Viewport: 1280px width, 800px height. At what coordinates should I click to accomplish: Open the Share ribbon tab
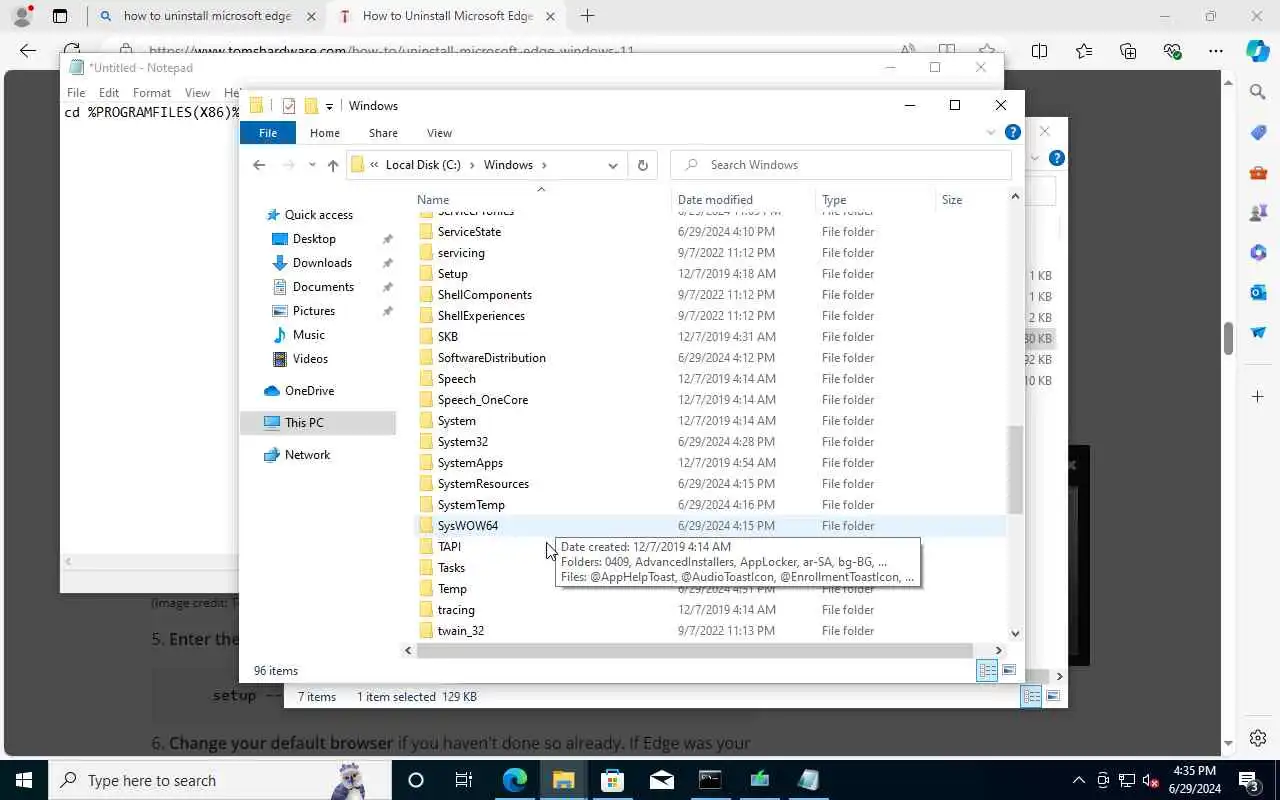coord(383,133)
